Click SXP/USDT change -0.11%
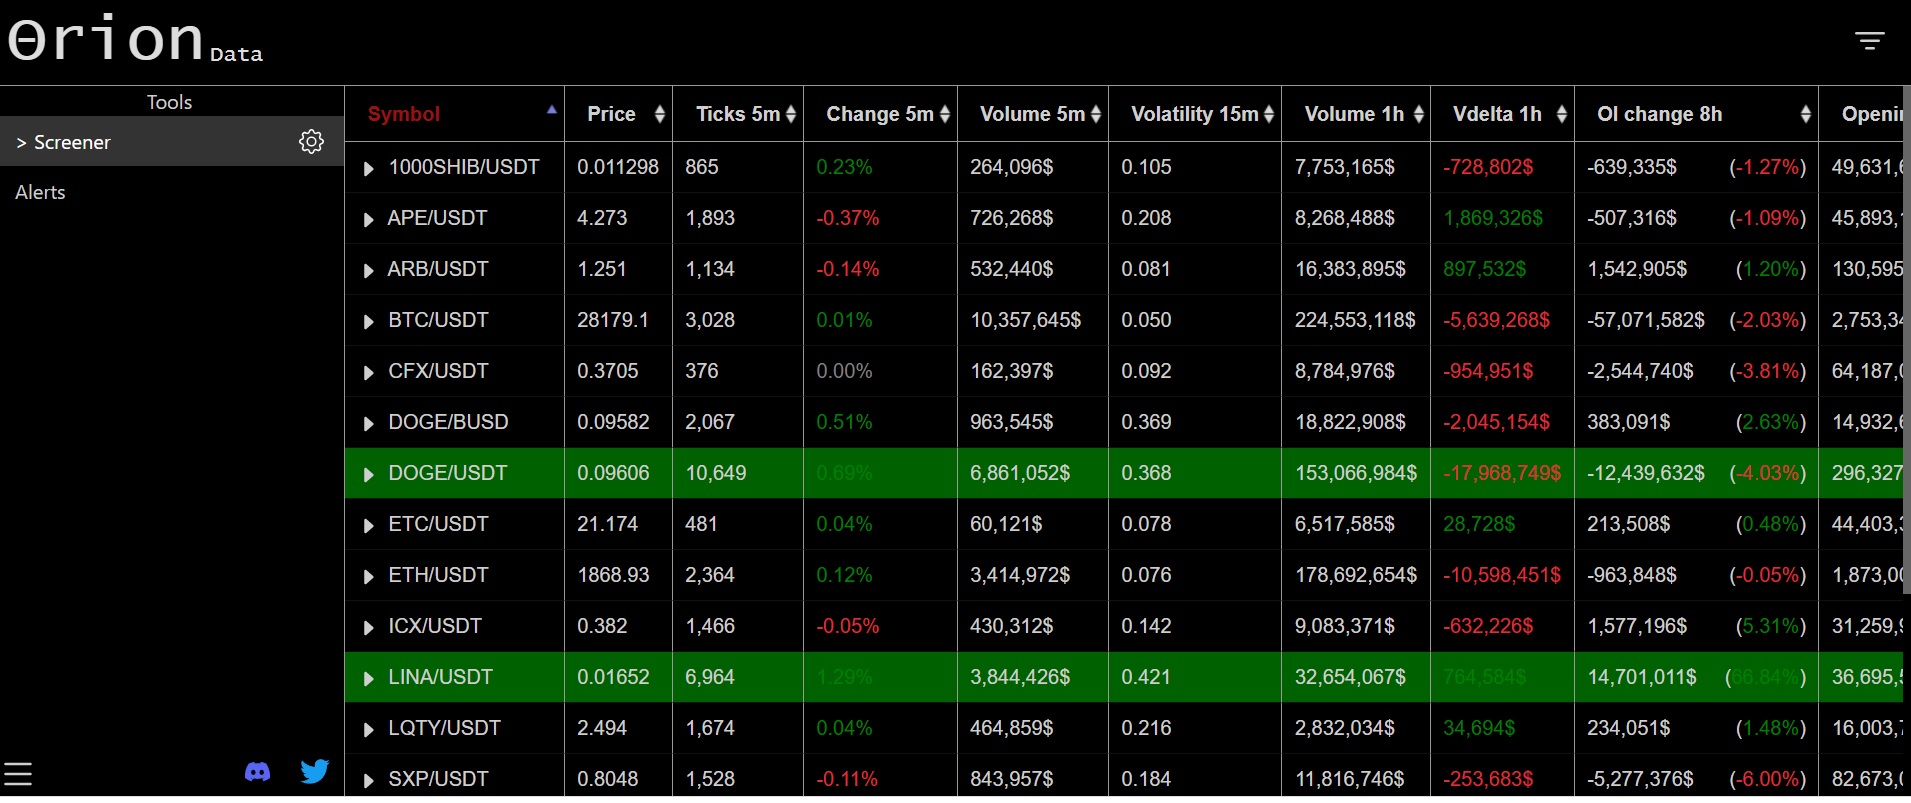The height and width of the screenshot is (803, 1911). (847, 779)
